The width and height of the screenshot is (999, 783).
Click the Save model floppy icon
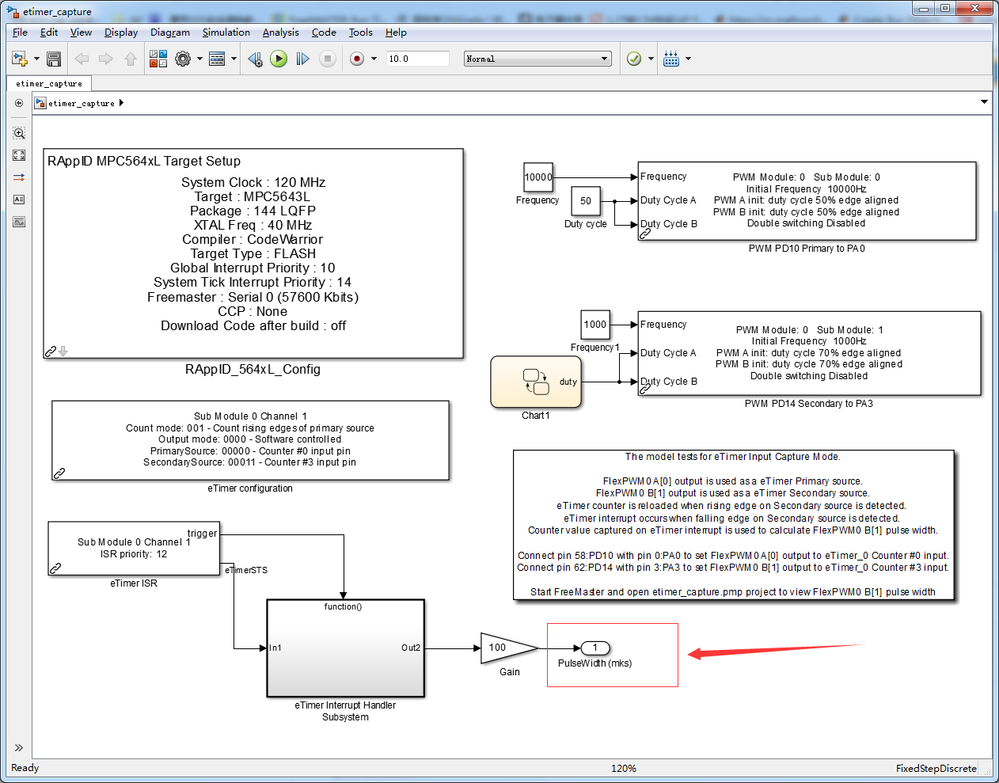[x=54, y=59]
